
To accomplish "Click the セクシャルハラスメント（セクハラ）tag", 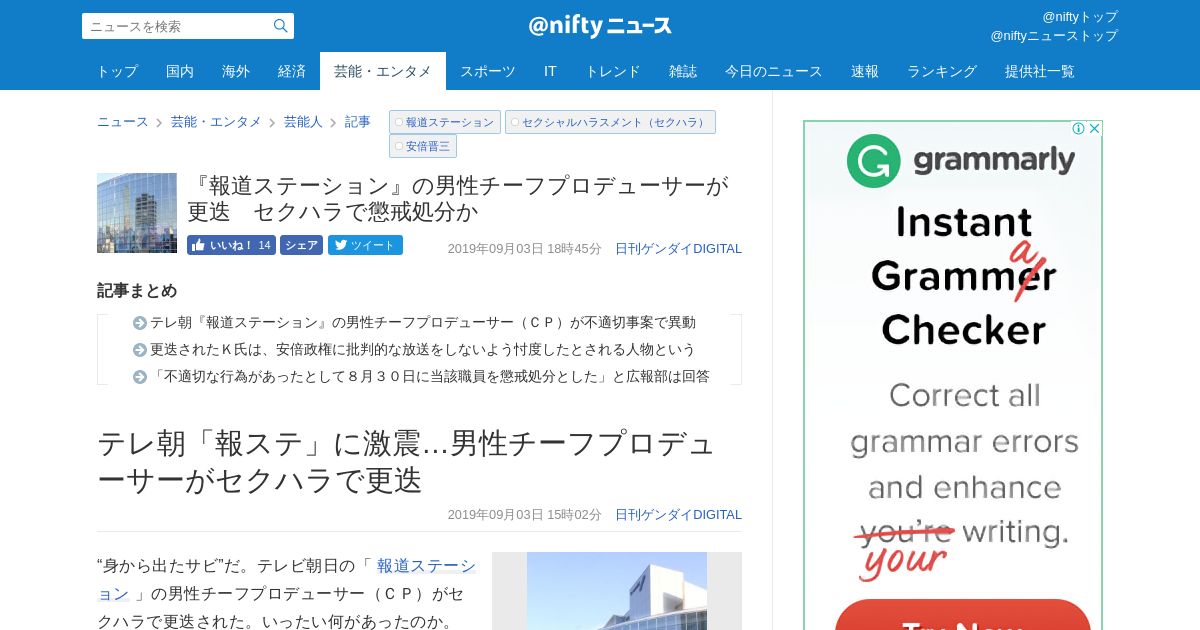I will click(610, 122).
